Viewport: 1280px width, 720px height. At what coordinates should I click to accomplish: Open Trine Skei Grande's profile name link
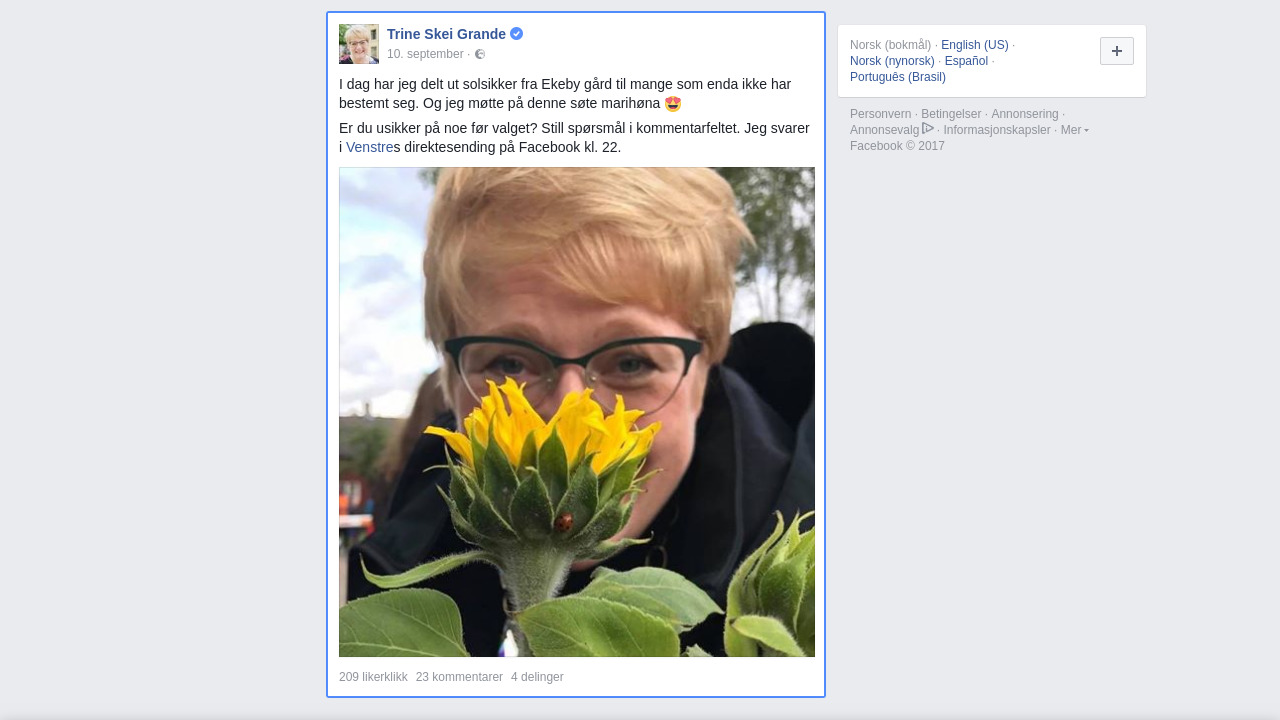click(446, 34)
